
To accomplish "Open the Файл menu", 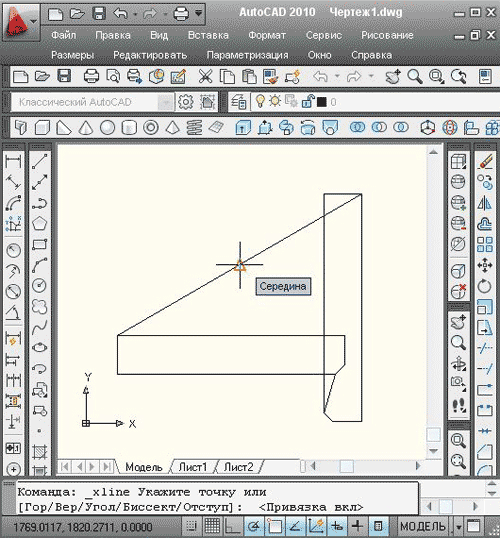I will [x=63, y=35].
